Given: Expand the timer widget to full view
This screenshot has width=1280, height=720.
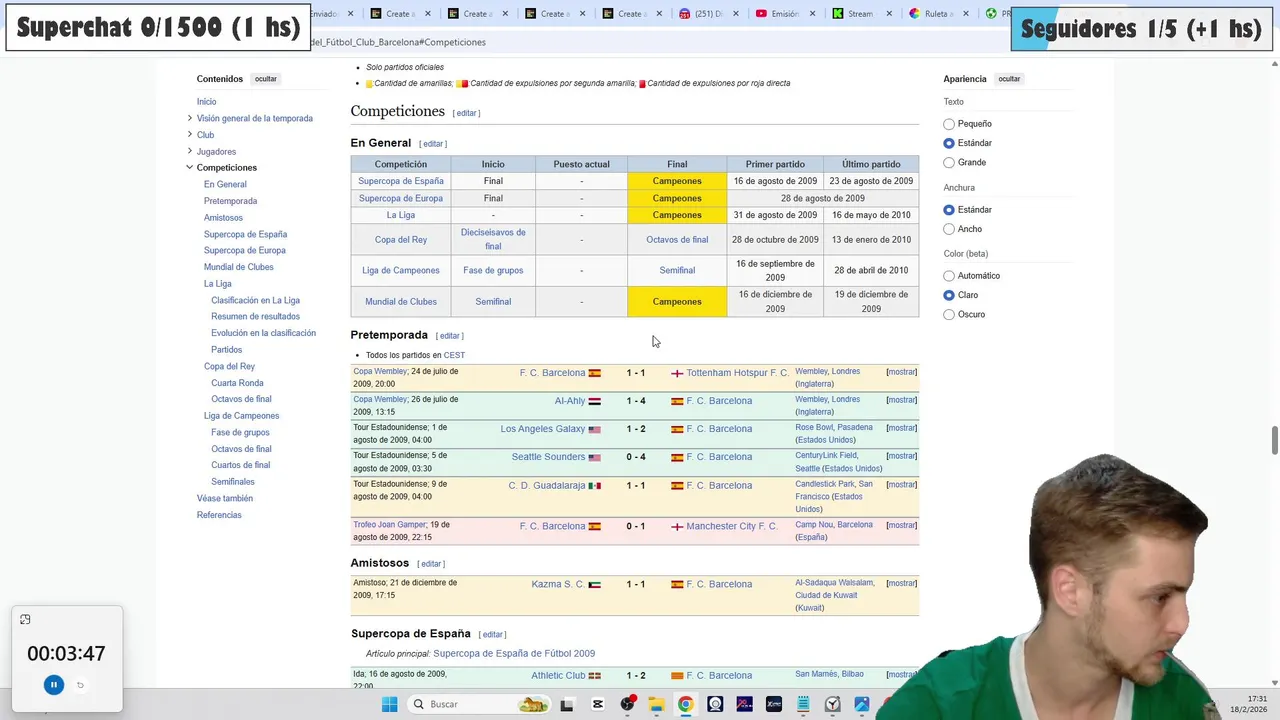Looking at the screenshot, I should [x=25, y=619].
